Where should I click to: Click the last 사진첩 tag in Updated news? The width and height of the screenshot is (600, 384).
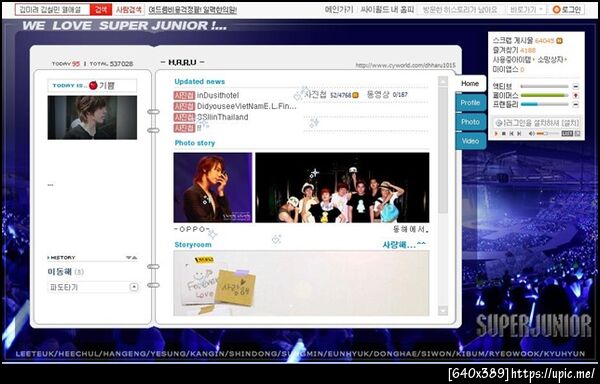click(184, 128)
